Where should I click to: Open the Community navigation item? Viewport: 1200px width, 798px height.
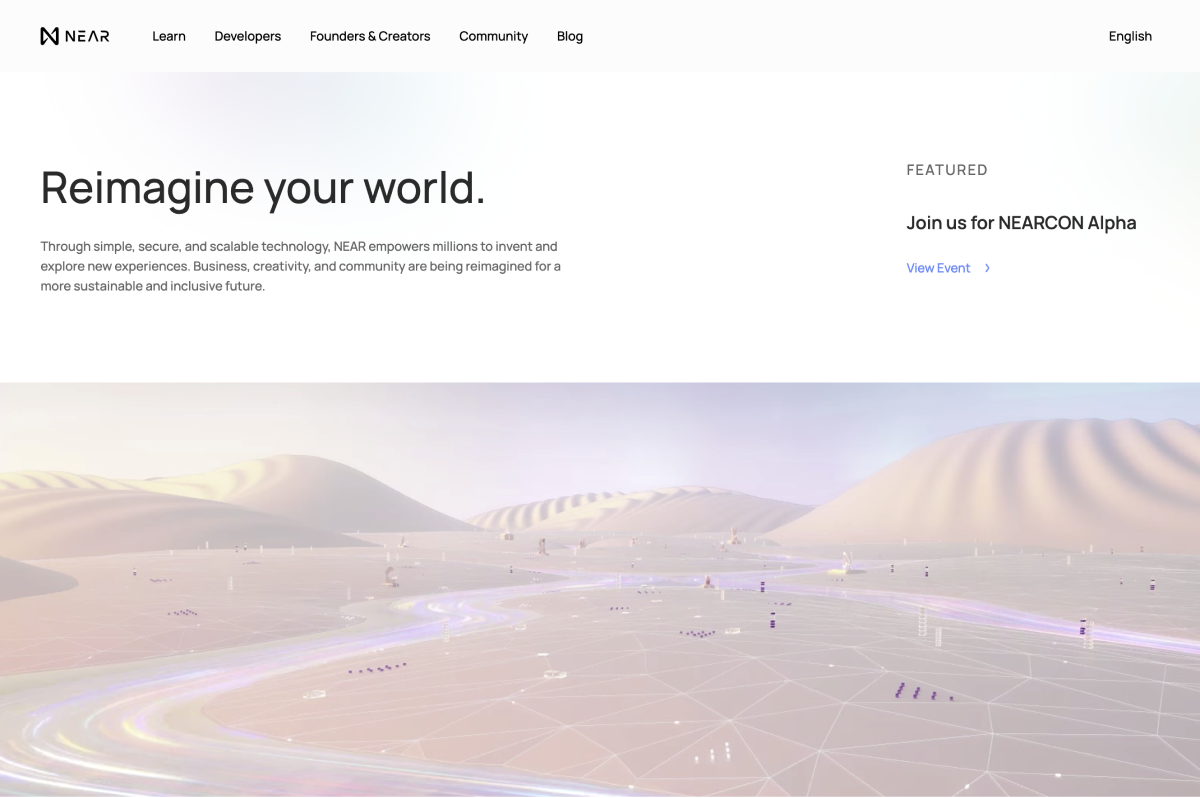pos(493,36)
